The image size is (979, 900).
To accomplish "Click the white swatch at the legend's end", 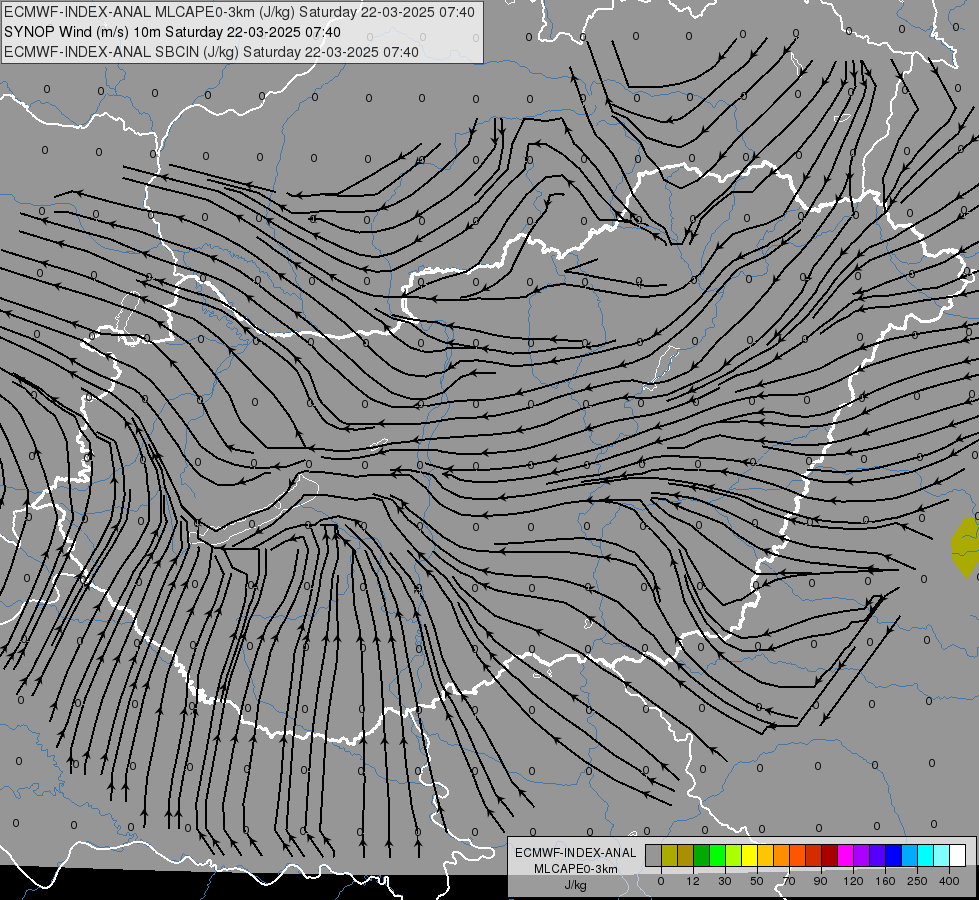I will [x=958, y=855].
